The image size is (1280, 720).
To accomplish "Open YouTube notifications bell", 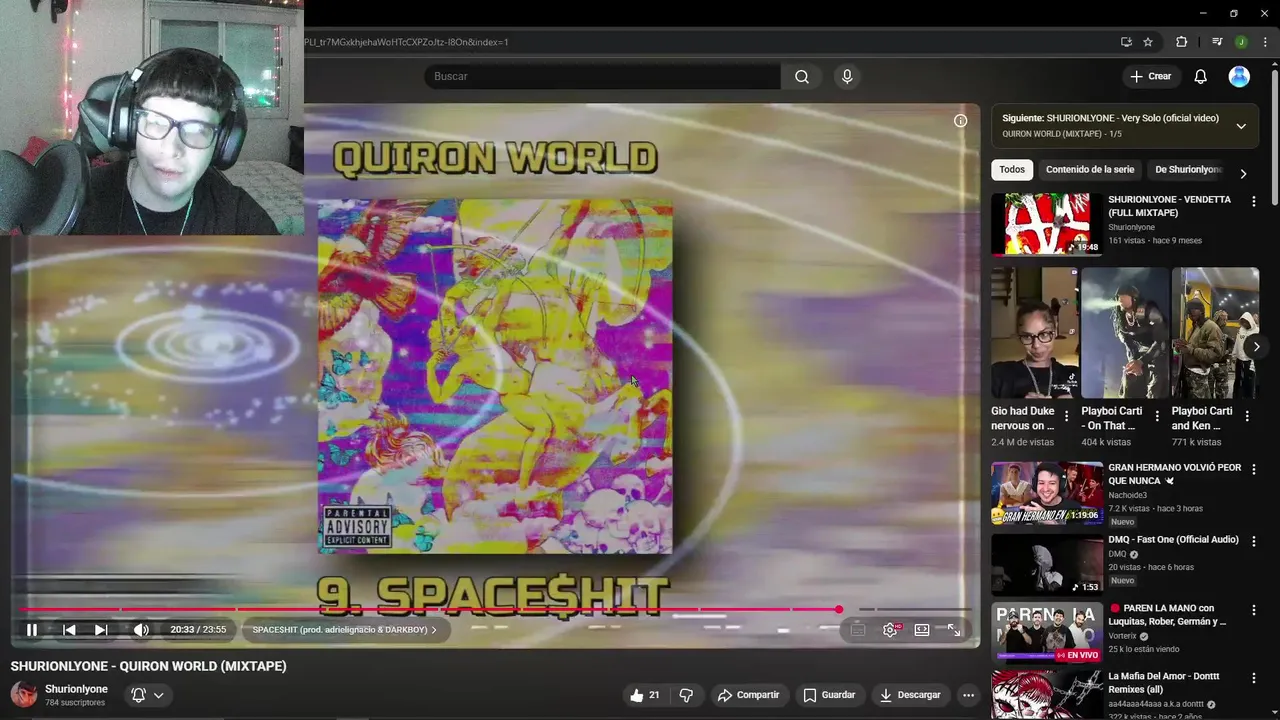I will [x=1200, y=76].
